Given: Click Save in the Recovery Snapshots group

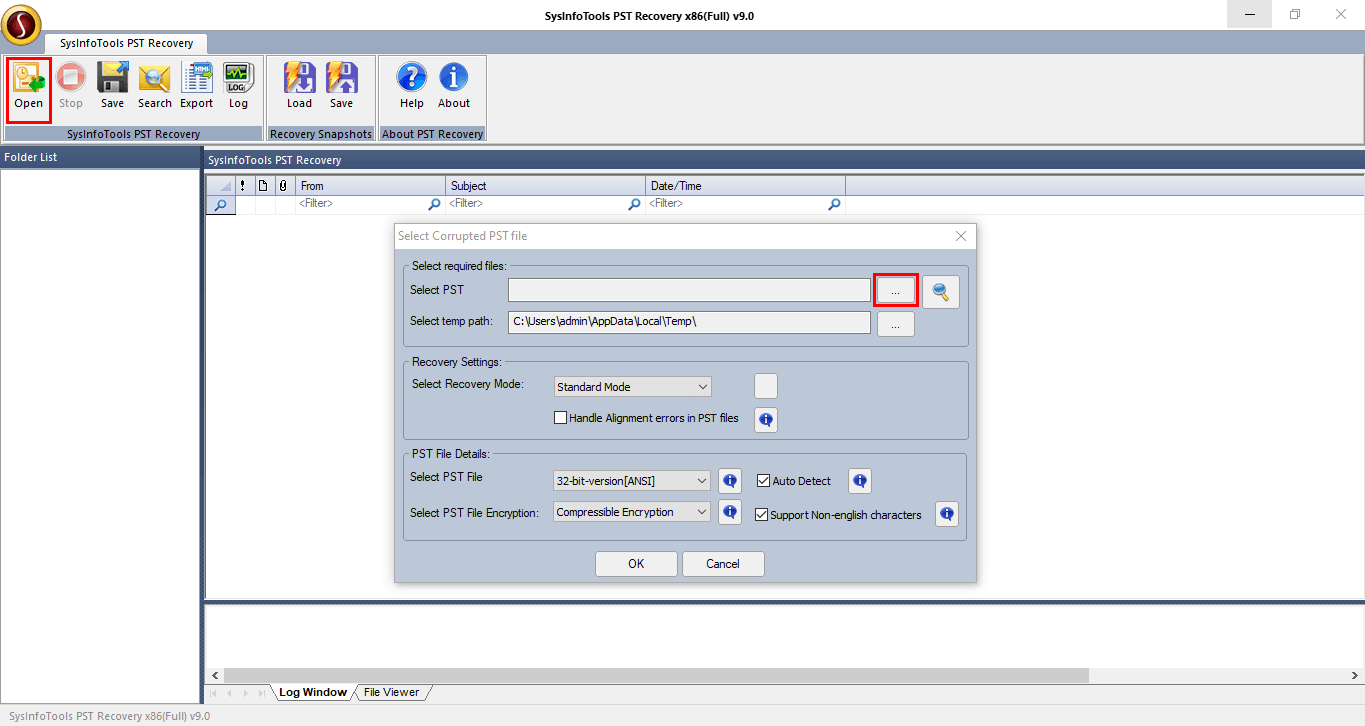Looking at the screenshot, I should coord(342,86).
